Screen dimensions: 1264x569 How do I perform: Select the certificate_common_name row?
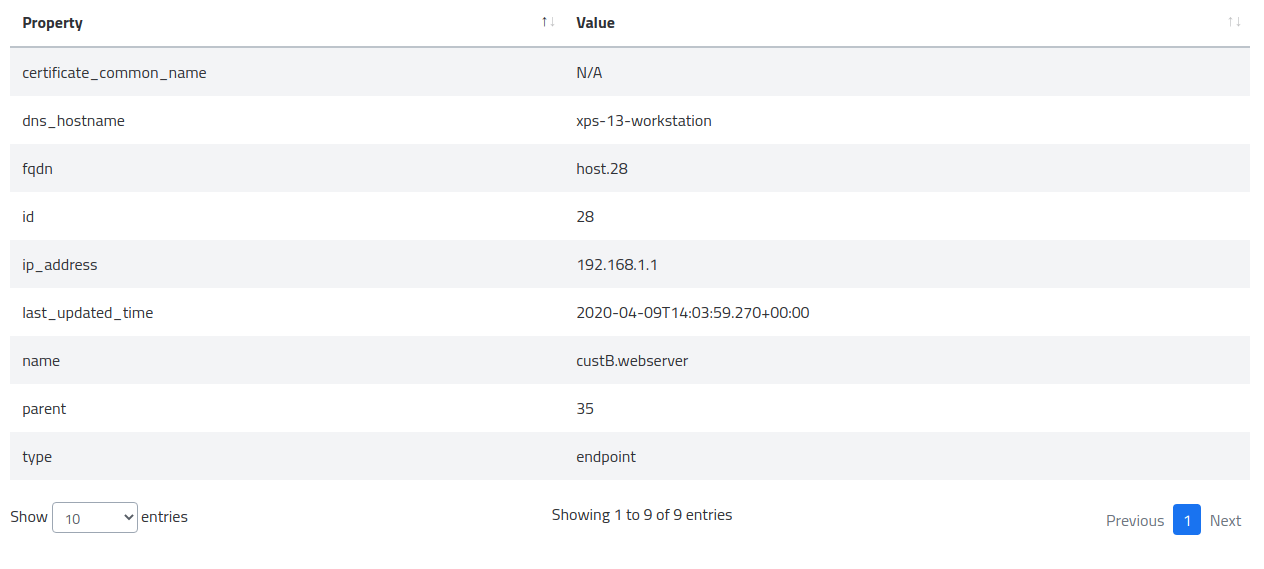114,73
